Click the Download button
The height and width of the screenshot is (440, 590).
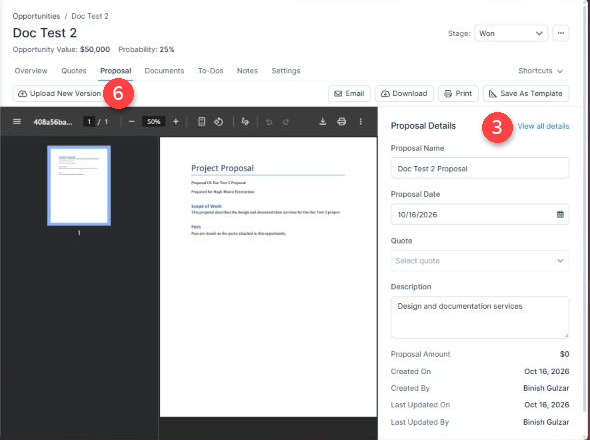pyautogui.click(x=404, y=93)
